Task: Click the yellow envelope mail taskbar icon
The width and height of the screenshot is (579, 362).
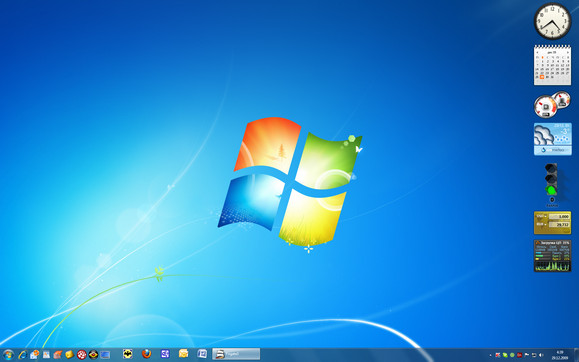Action: 183,354
